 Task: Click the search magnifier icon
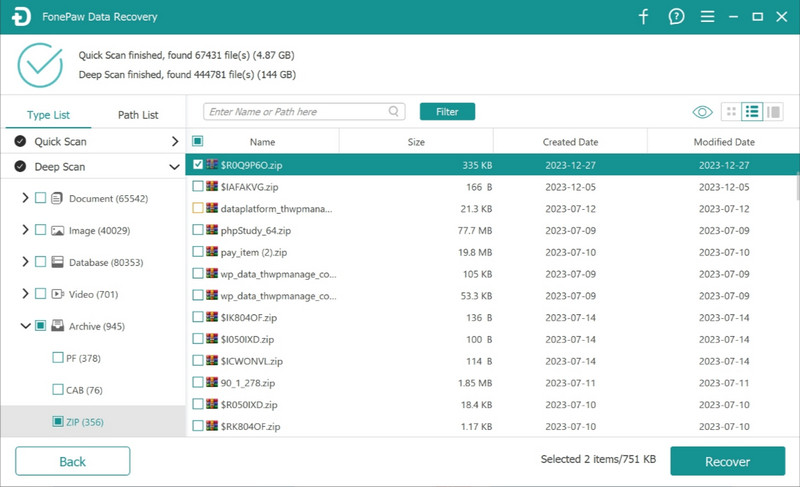[x=393, y=111]
